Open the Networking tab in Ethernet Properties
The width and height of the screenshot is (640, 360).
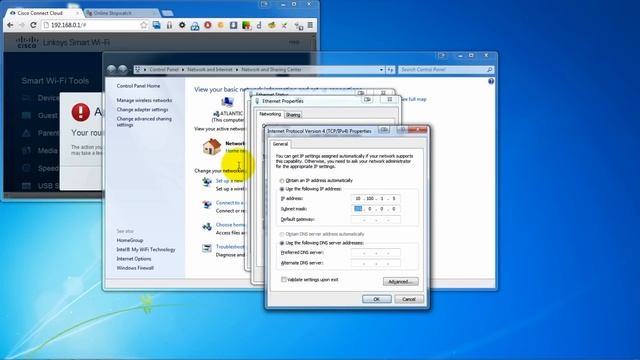pos(270,114)
